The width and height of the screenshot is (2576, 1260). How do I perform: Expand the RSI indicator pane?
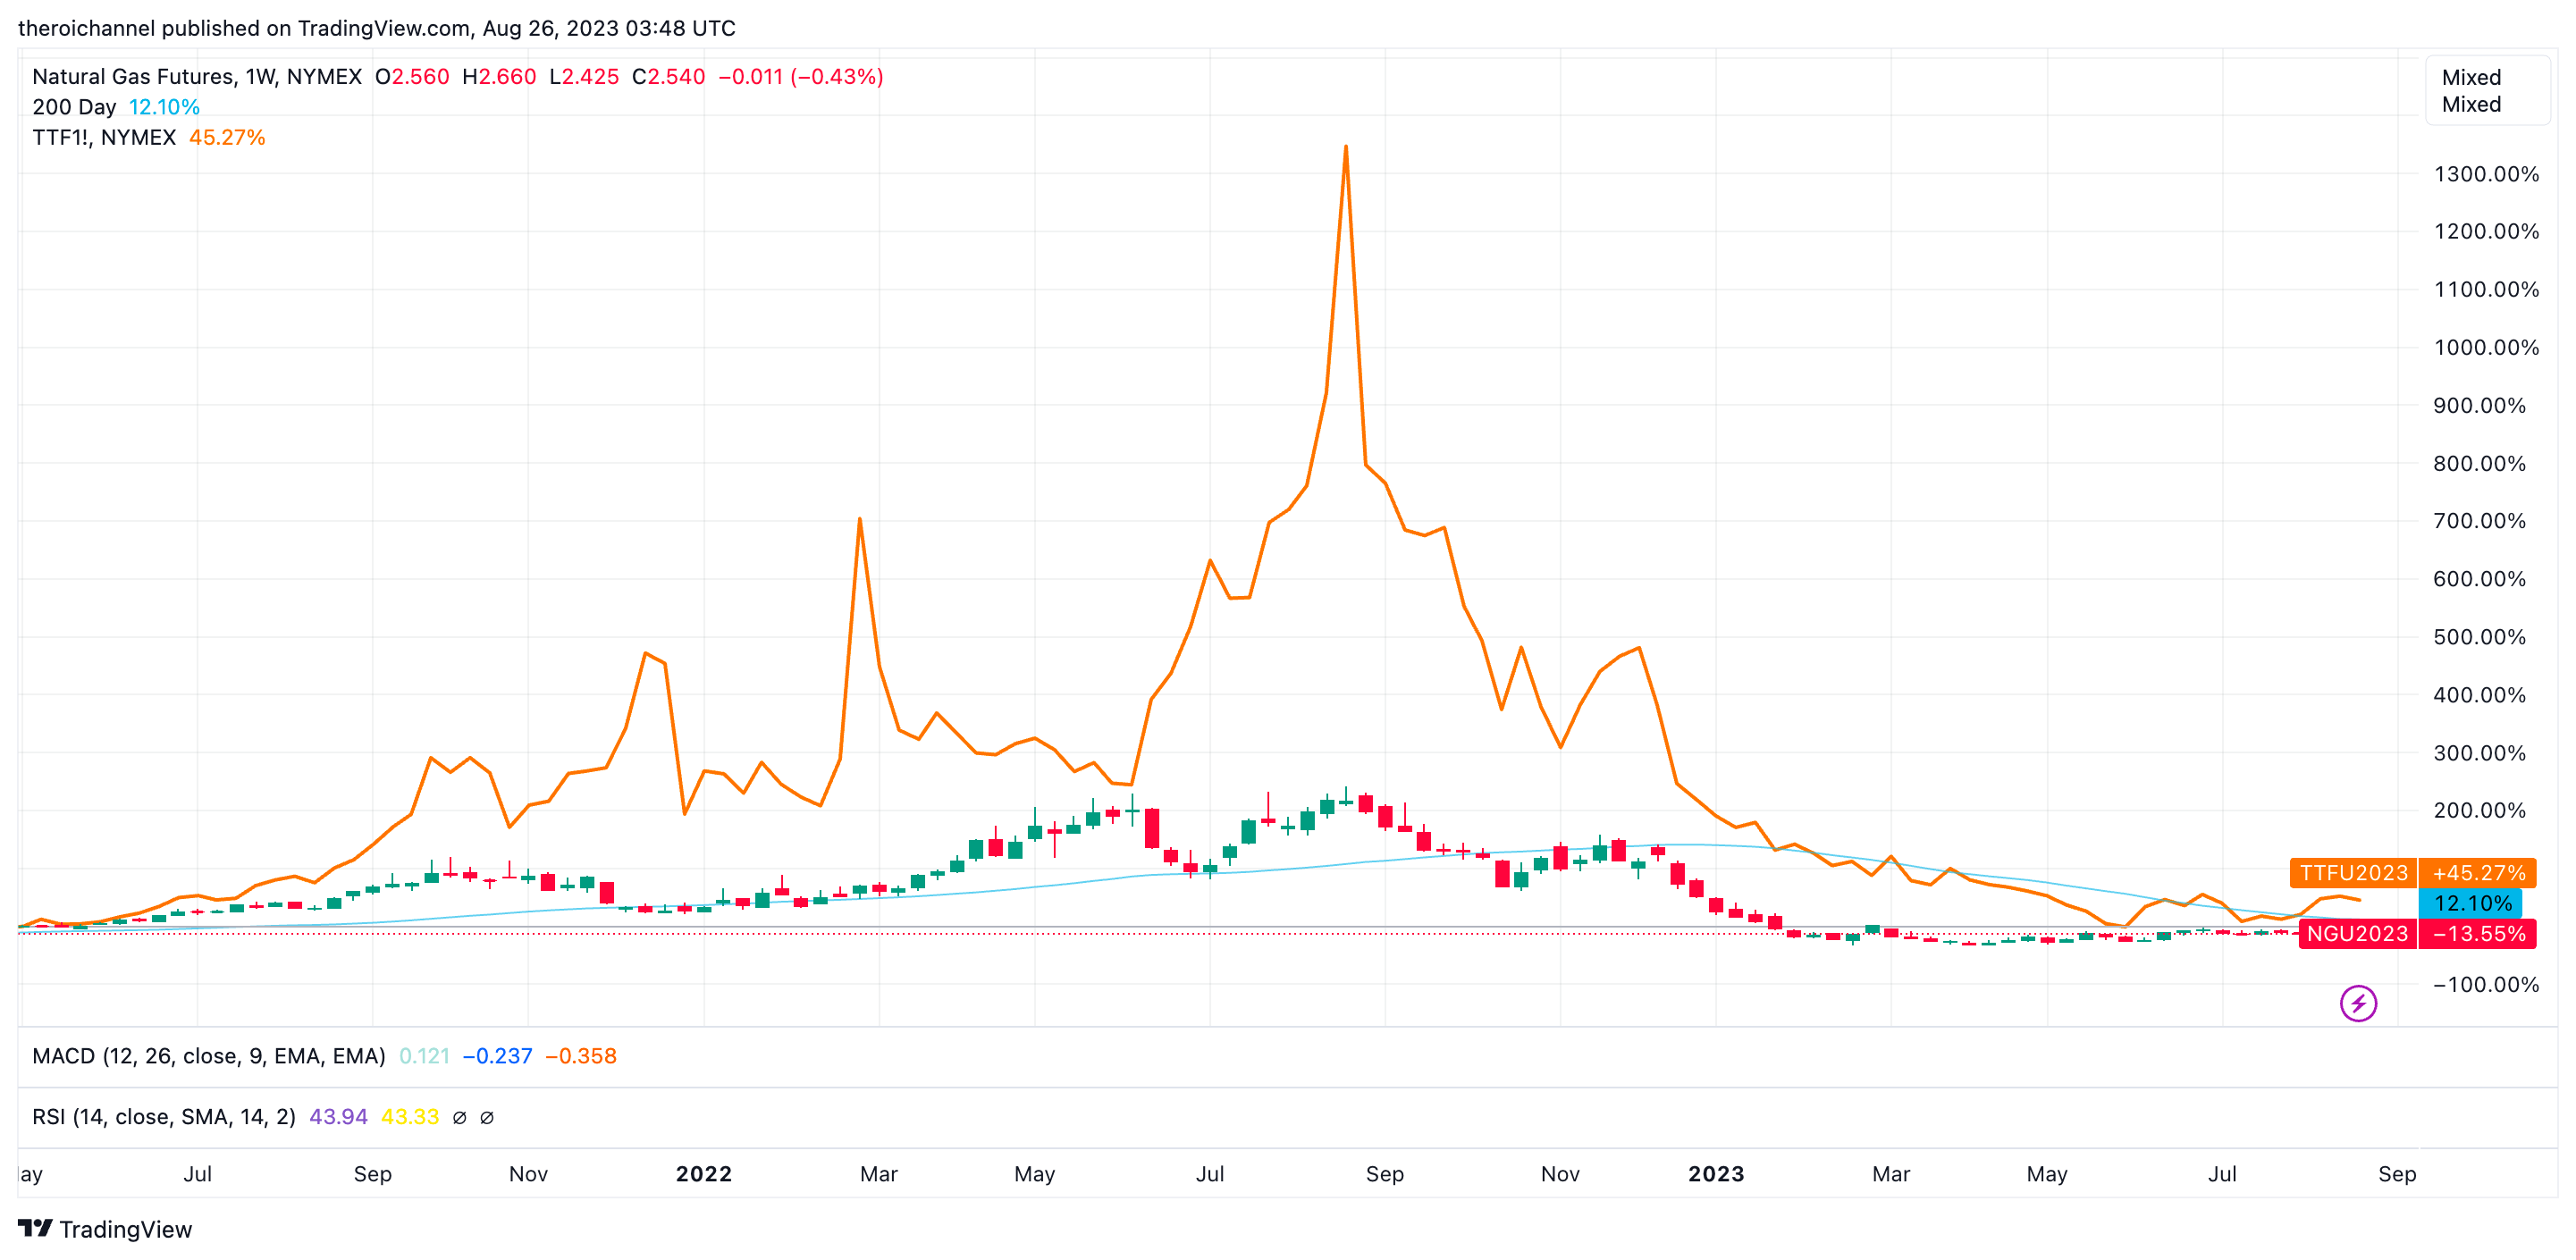point(163,1117)
